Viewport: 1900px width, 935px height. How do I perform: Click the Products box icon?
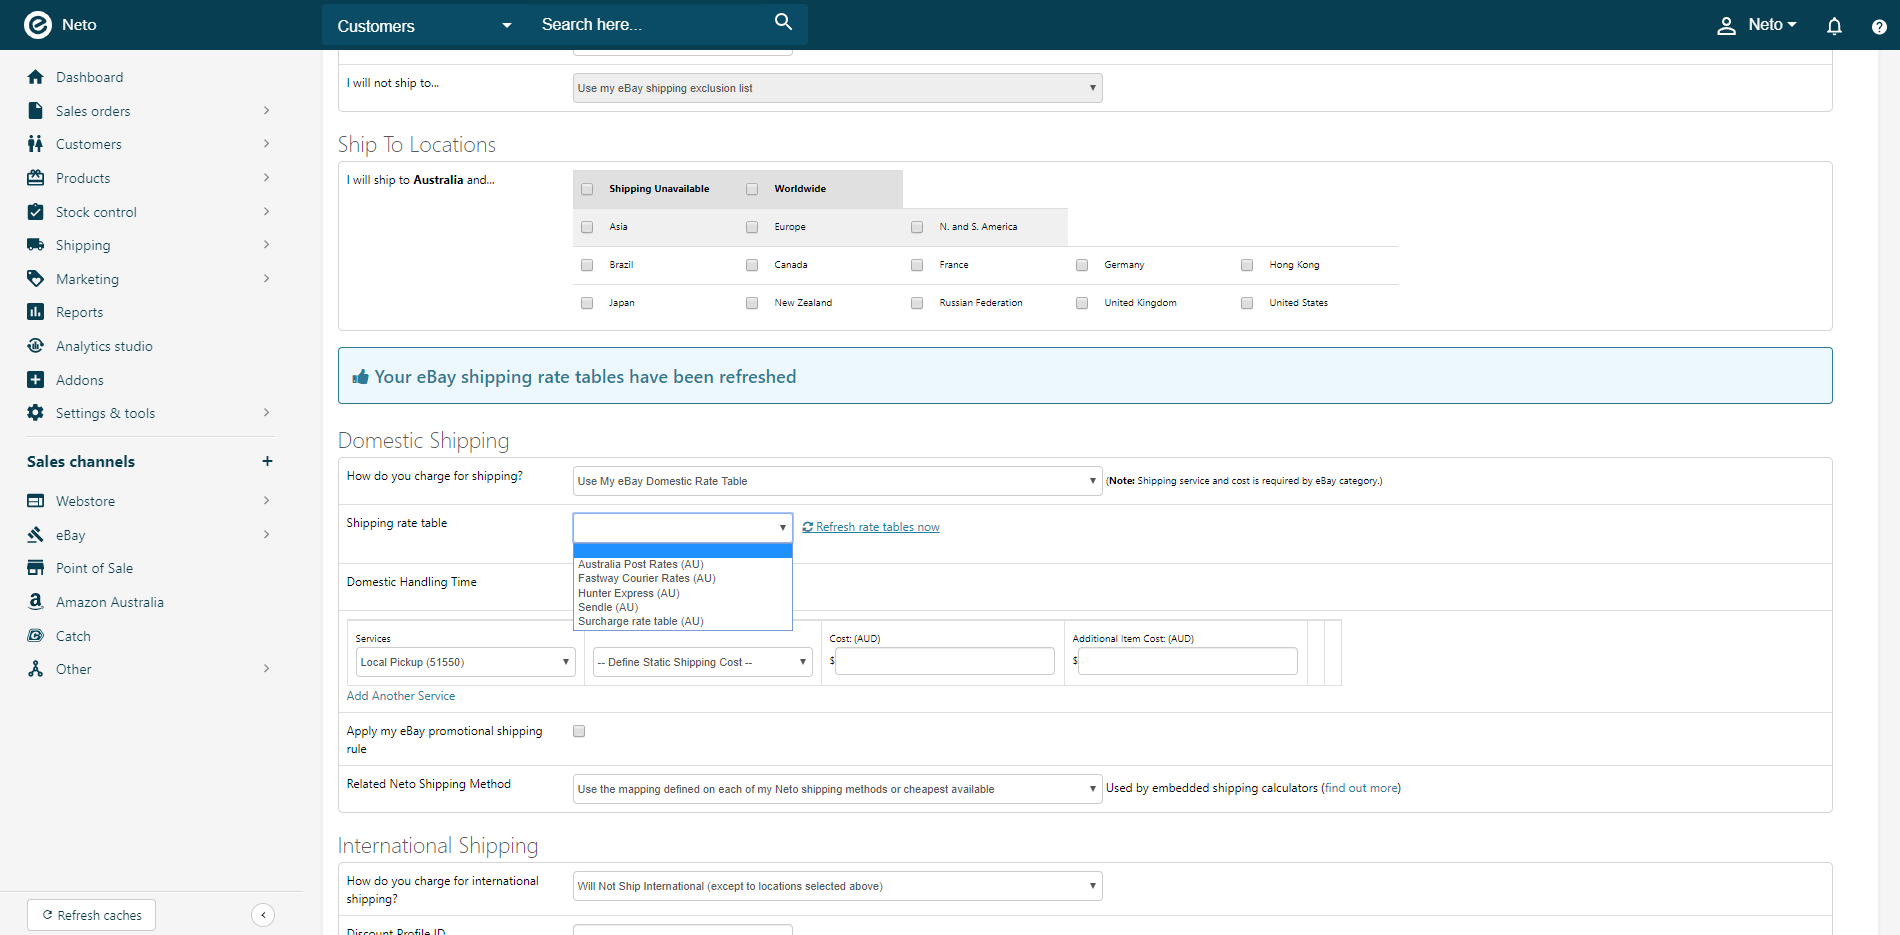pos(36,178)
